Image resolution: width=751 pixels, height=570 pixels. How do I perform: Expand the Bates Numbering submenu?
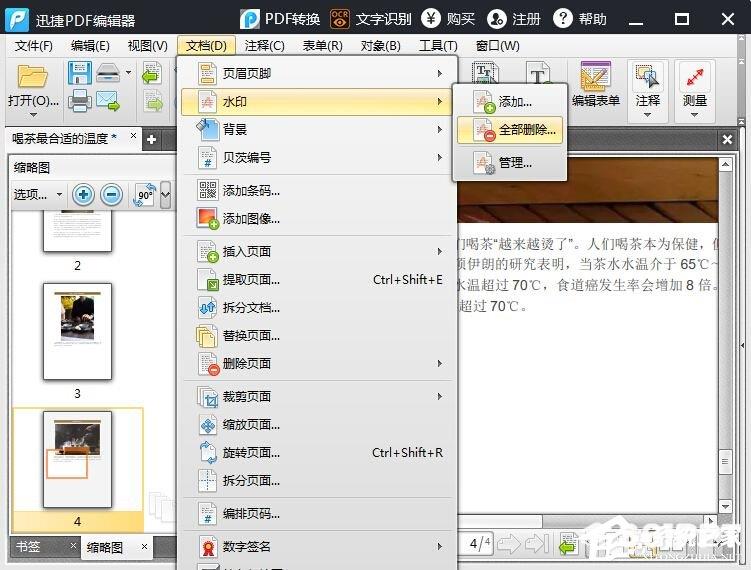tap(317, 158)
